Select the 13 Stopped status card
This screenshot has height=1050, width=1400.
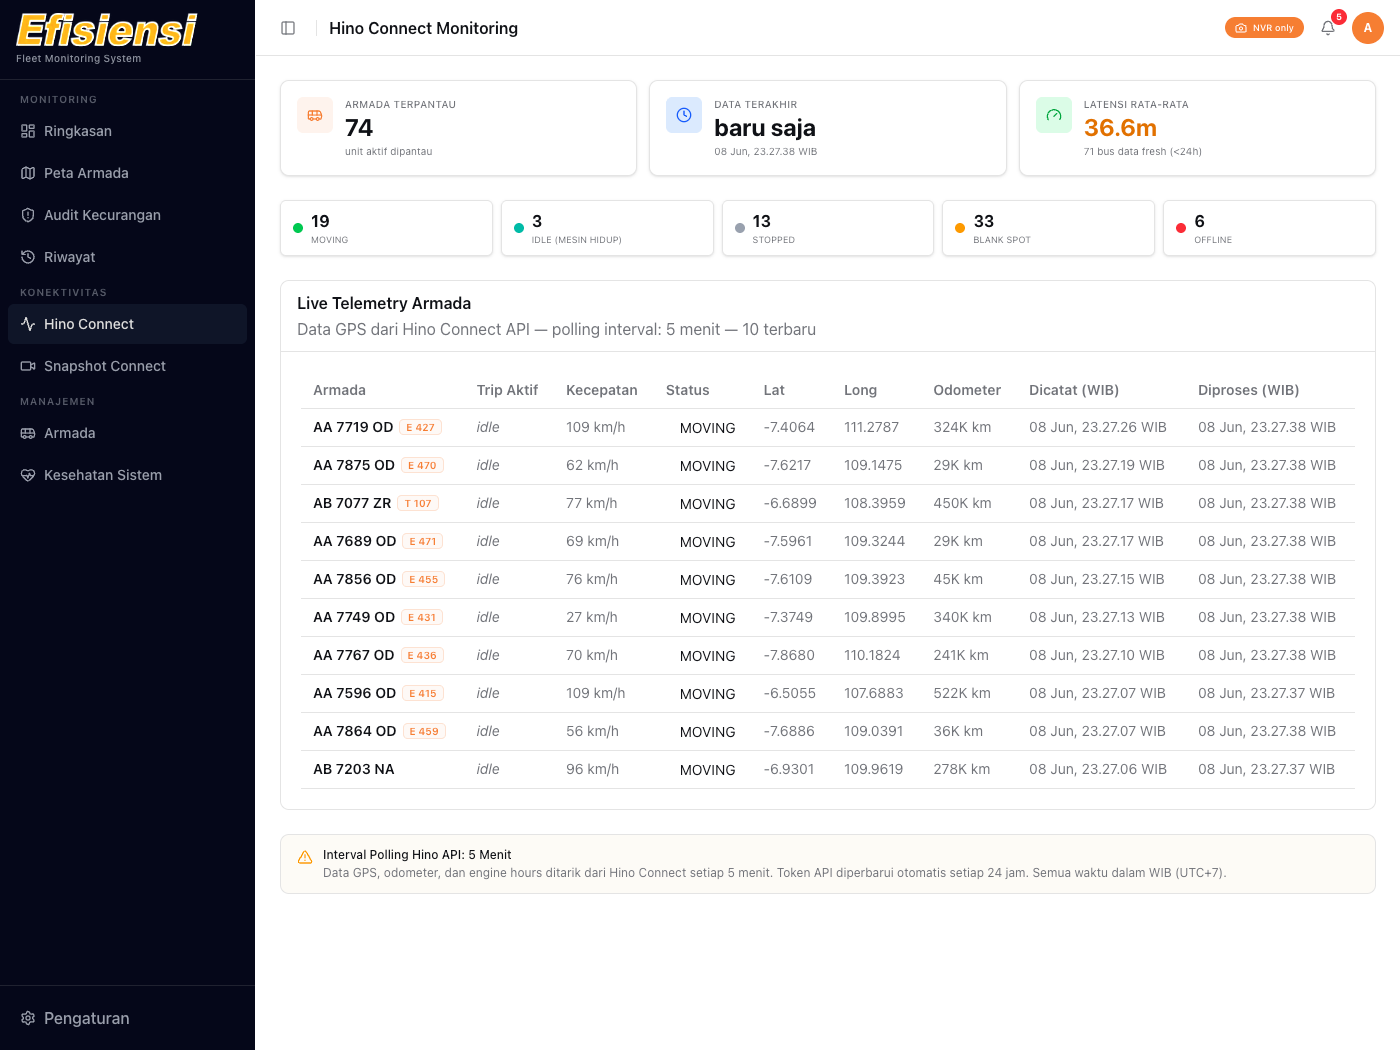(828, 228)
